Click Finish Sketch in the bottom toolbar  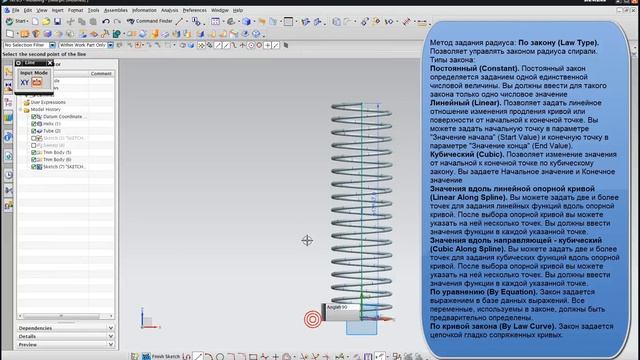point(161,356)
